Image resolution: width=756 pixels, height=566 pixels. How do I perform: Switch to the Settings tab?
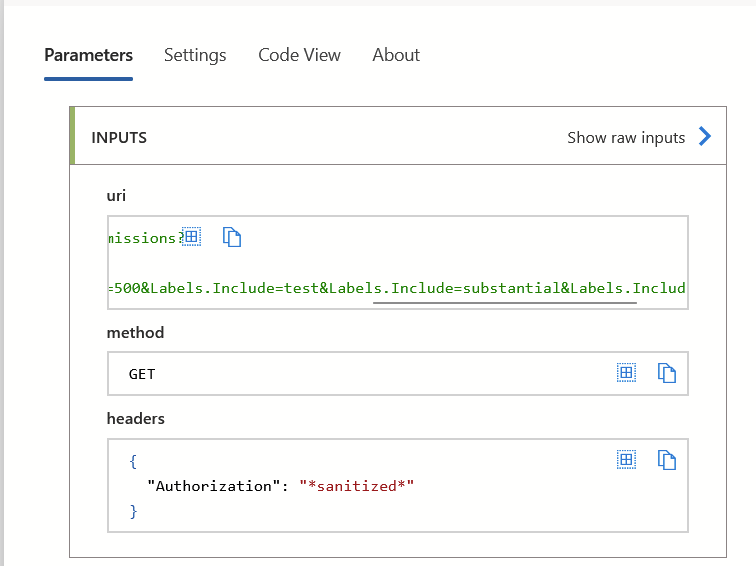click(x=195, y=55)
